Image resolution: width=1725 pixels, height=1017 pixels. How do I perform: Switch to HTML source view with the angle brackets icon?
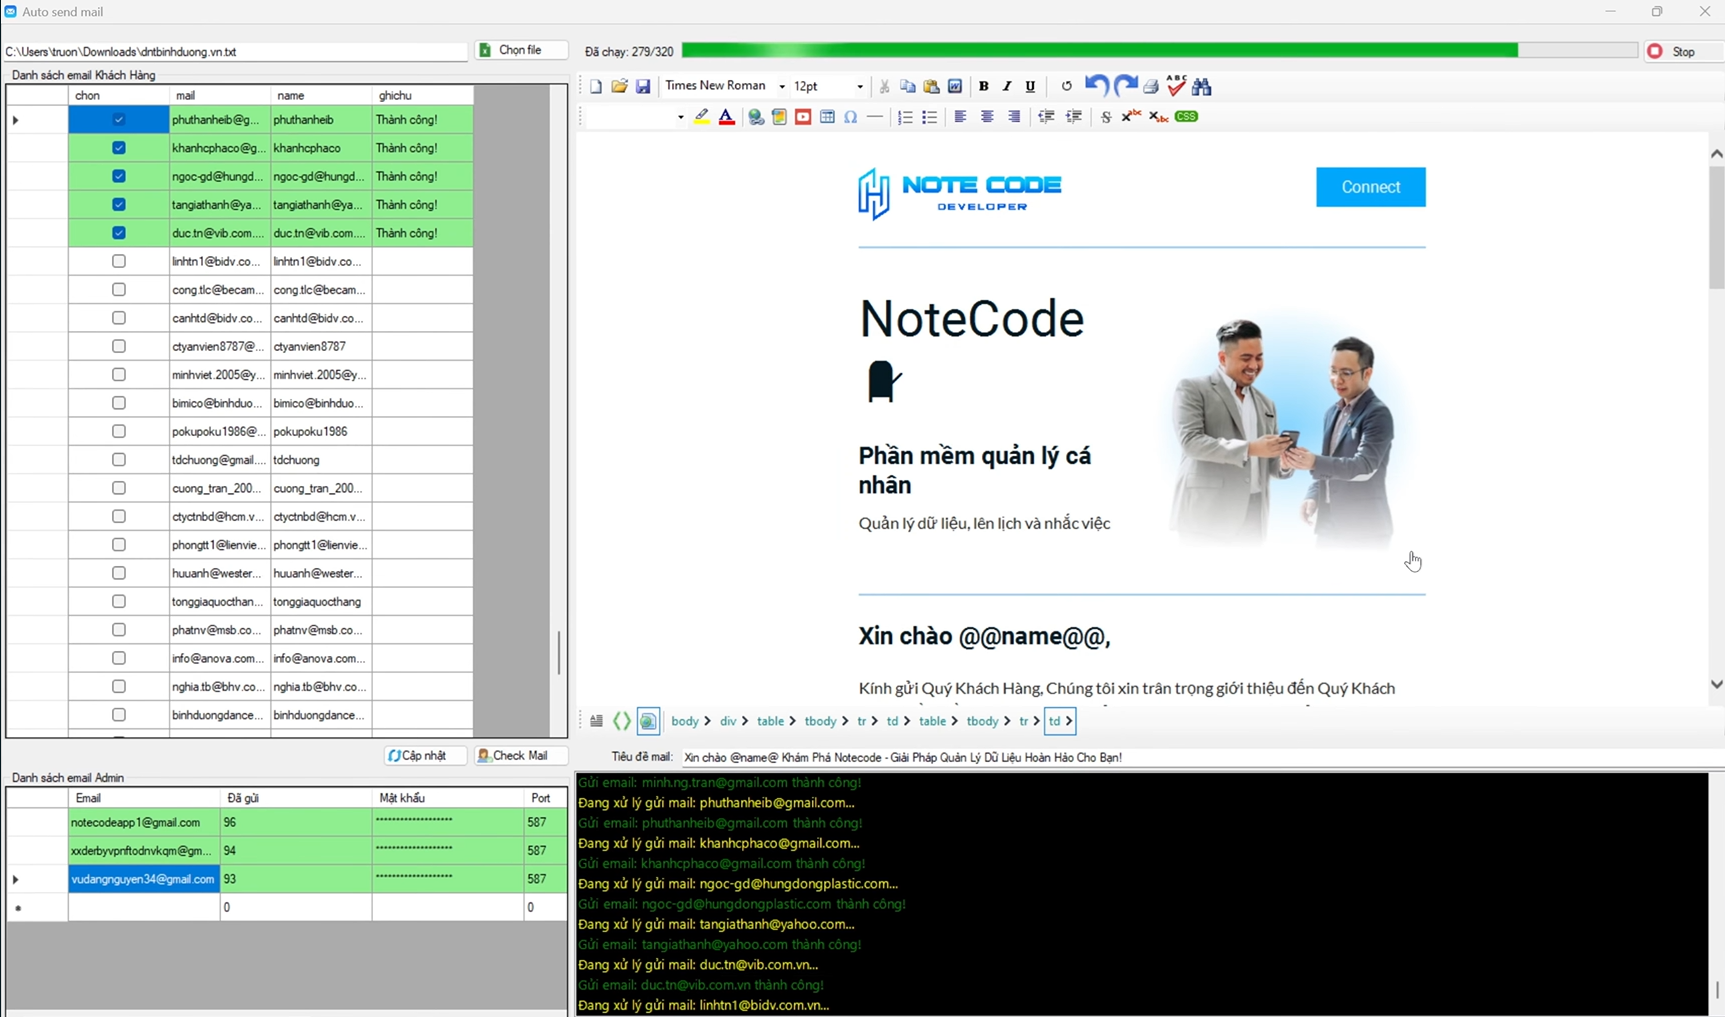pos(622,721)
